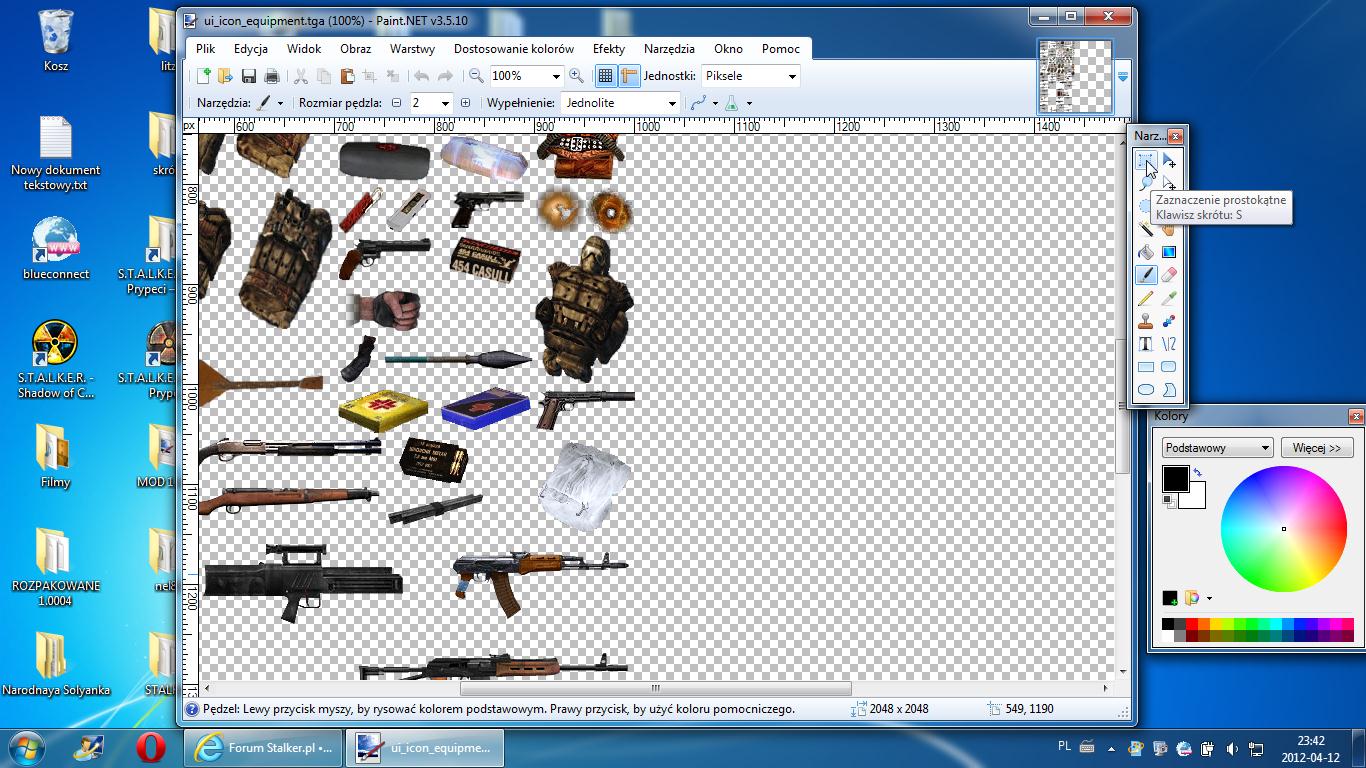Click the New image toolbar icon
The image size is (1366, 768).
[x=204, y=76]
